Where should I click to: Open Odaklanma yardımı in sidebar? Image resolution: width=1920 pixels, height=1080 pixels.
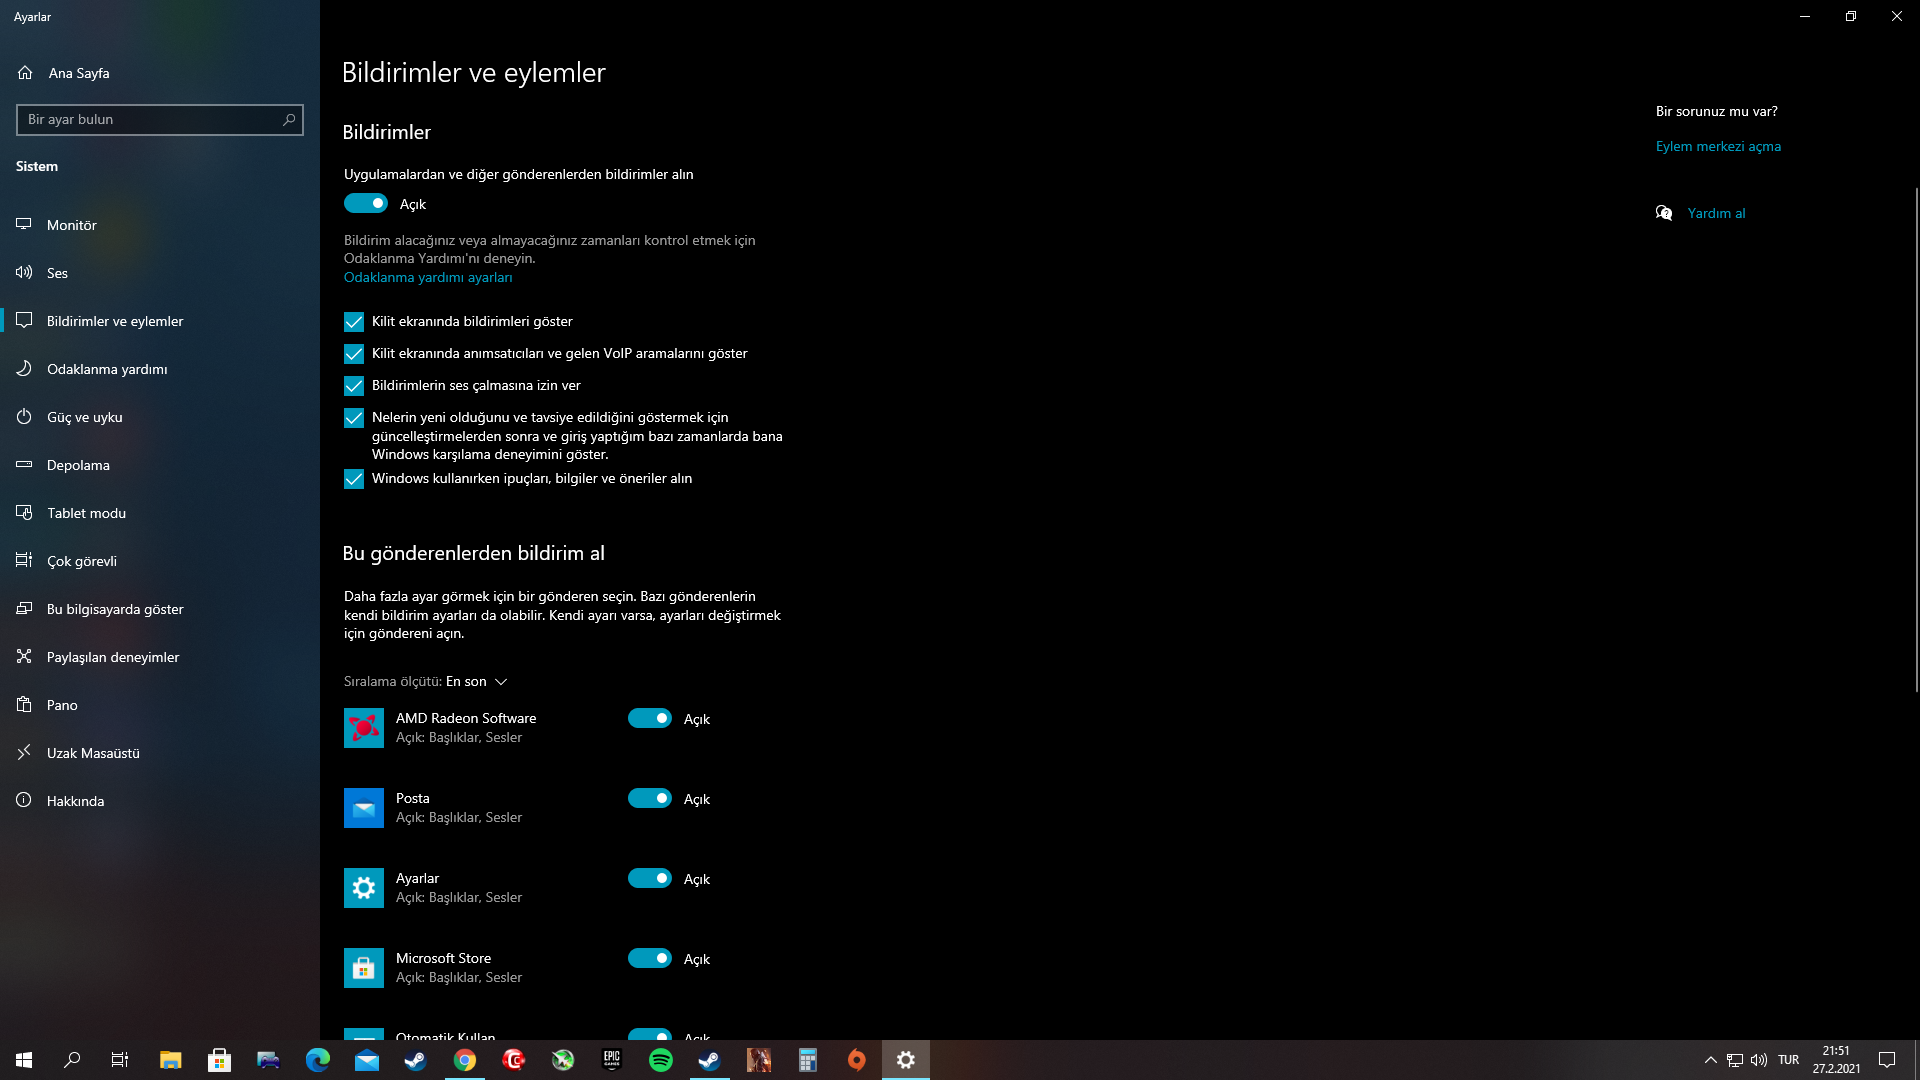pos(107,369)
